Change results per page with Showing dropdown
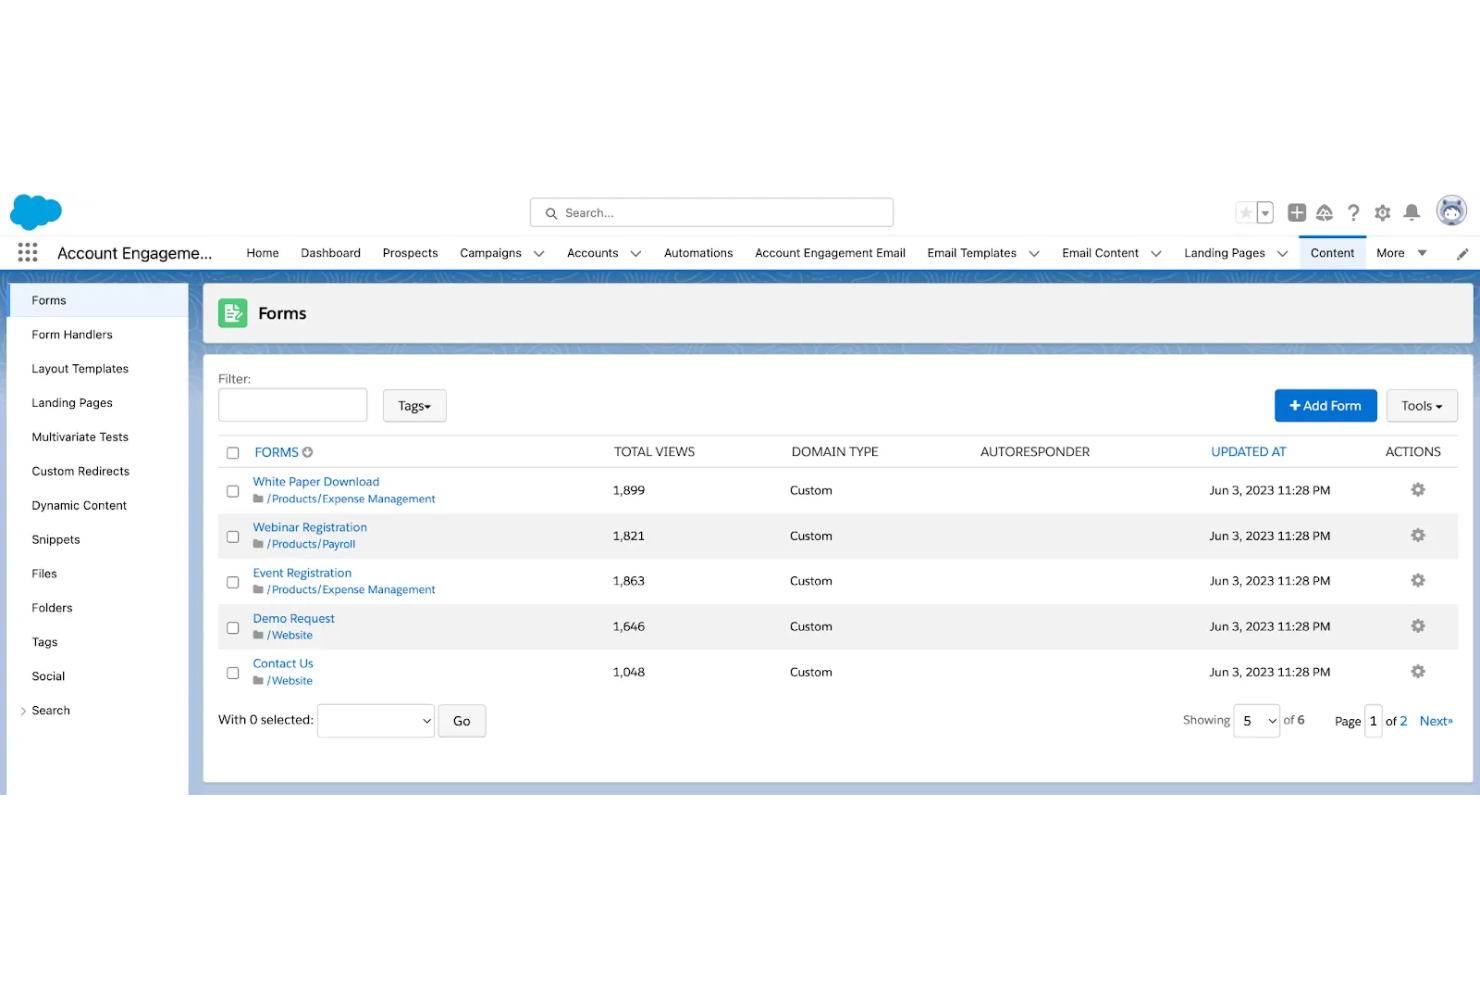The height and width of the screenshot is (987, 1480). click(1257, 720)
